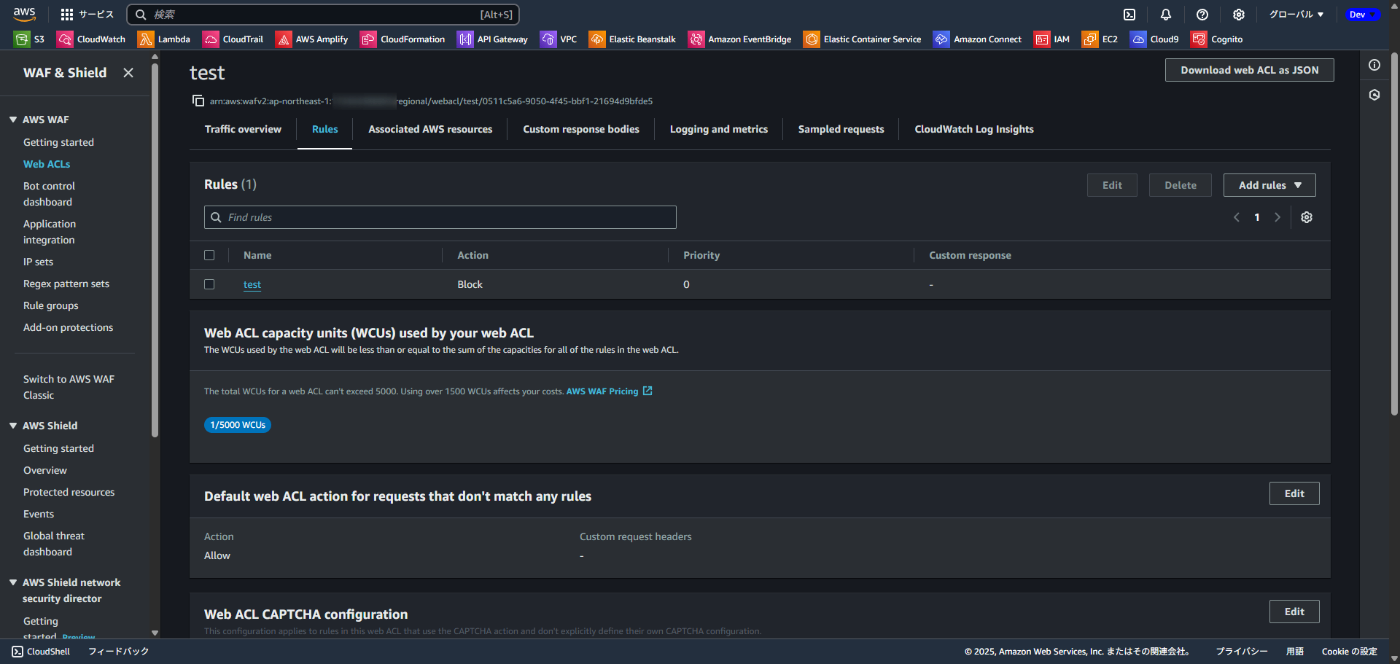Click the top AWS search box

[323, 15]
